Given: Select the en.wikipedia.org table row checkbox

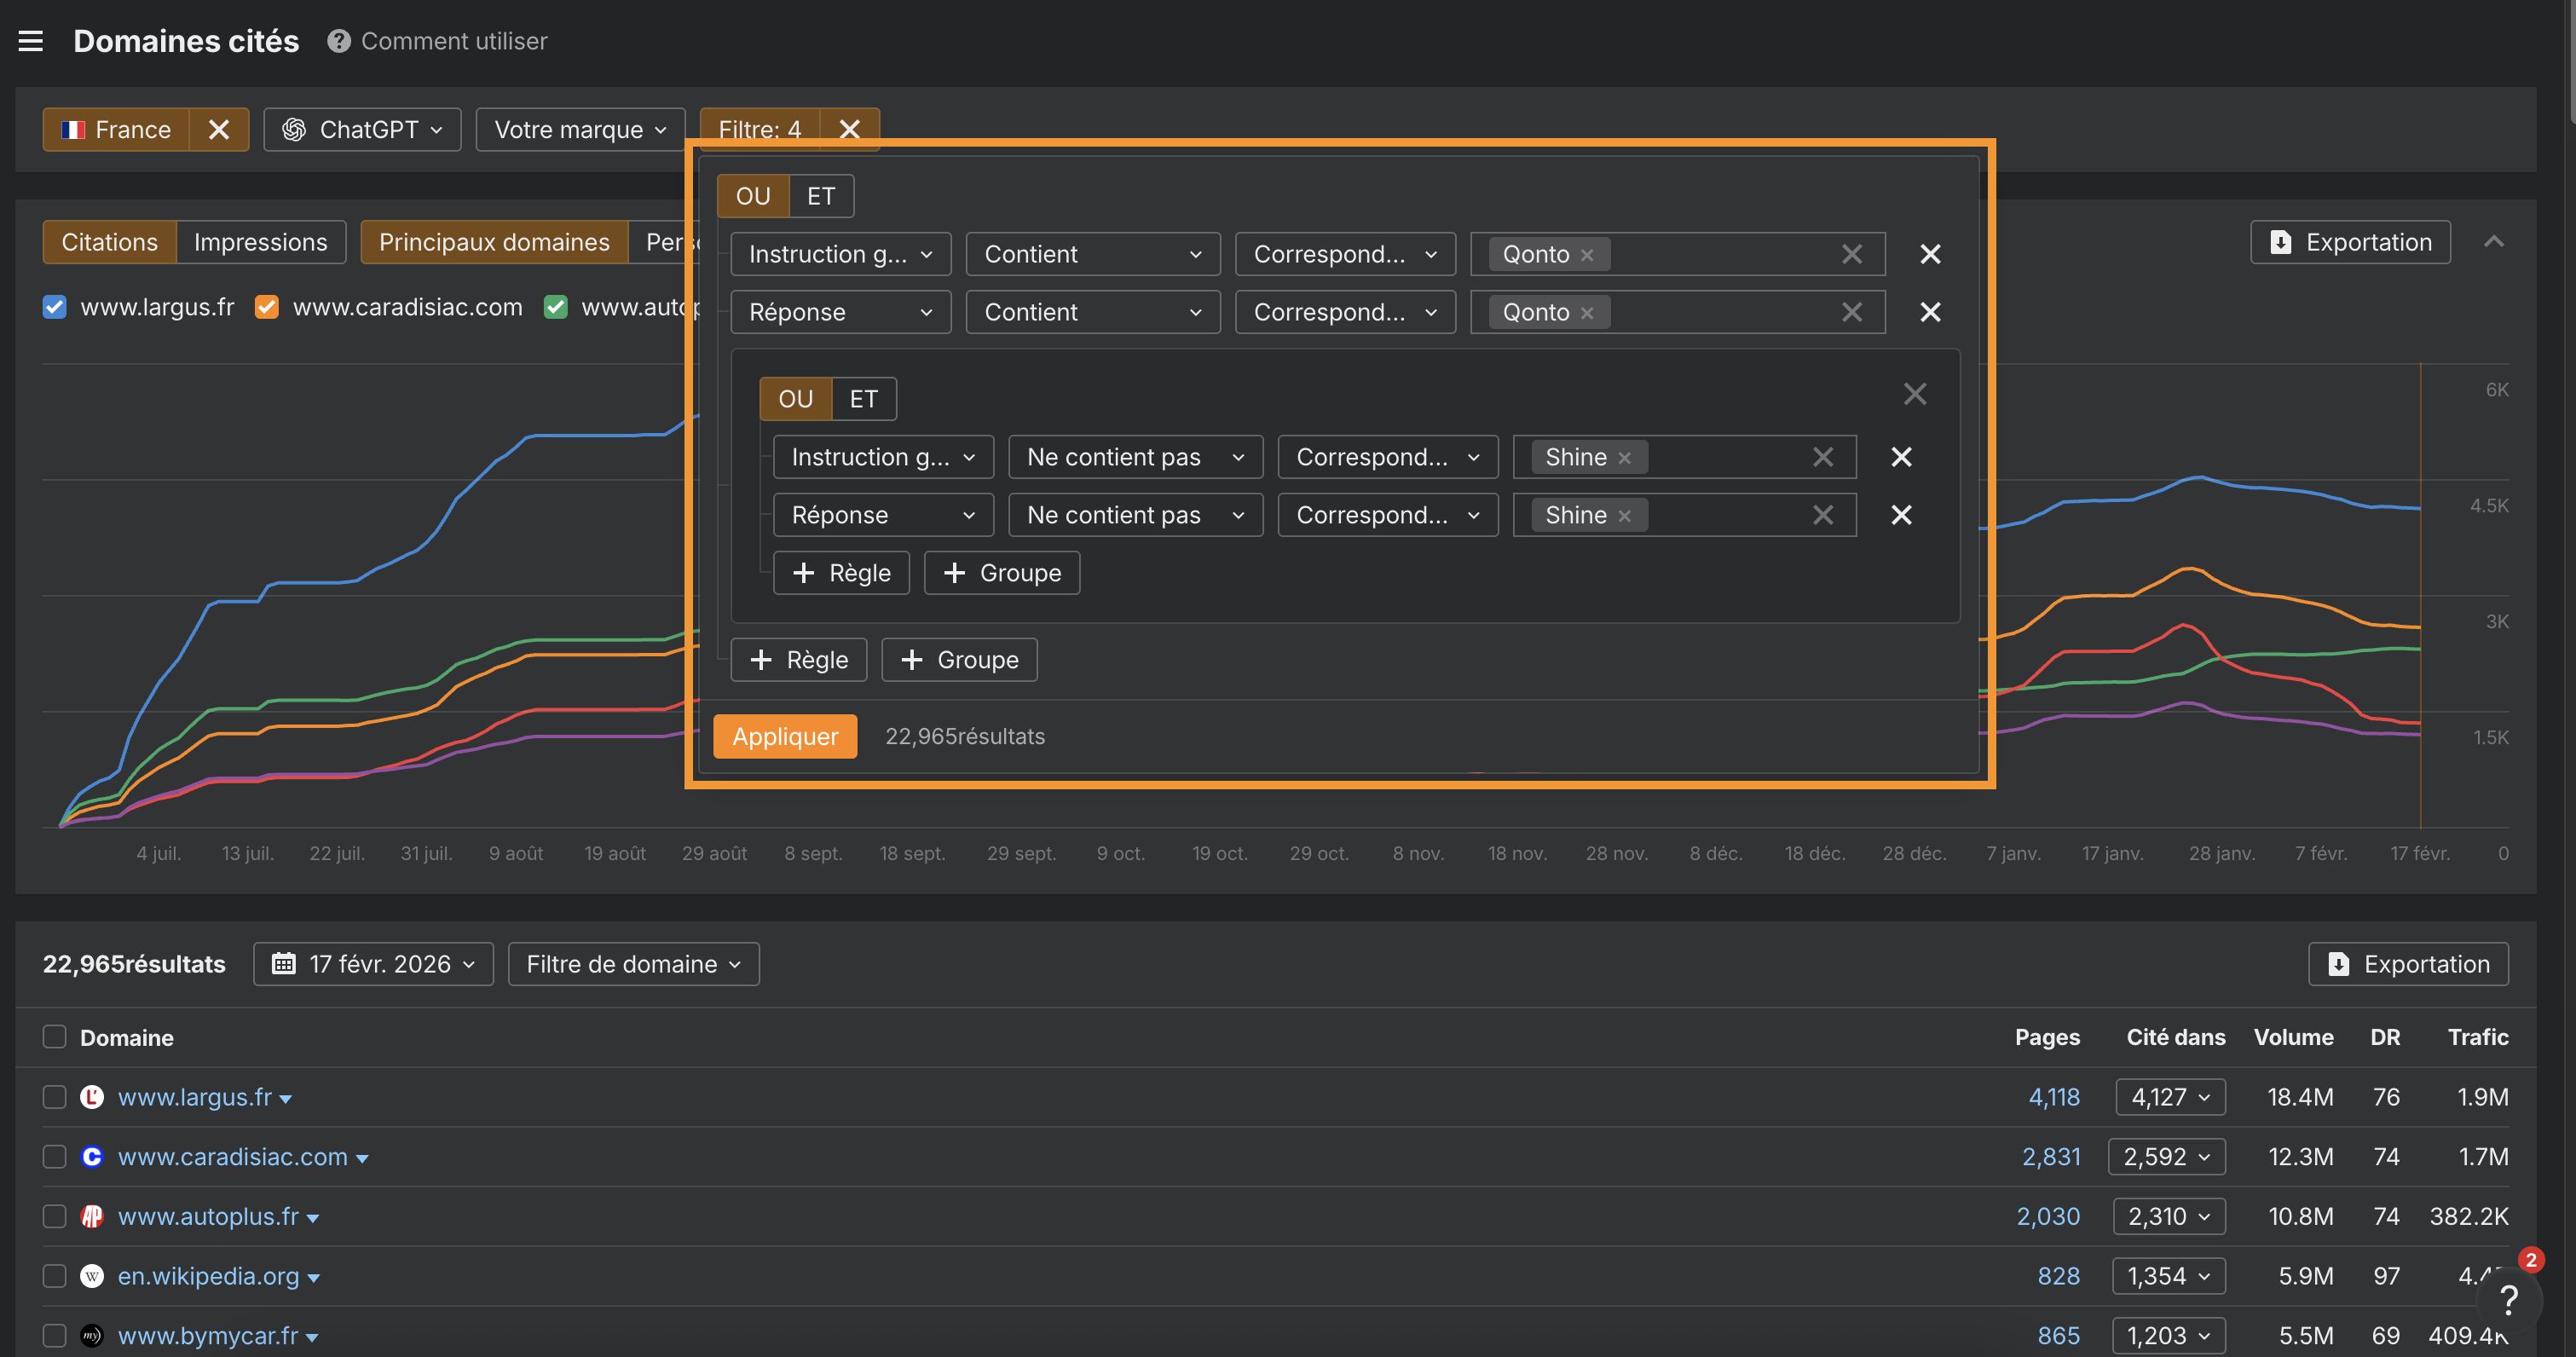Looking at the screenshot, I should (x=55, y=1276).
